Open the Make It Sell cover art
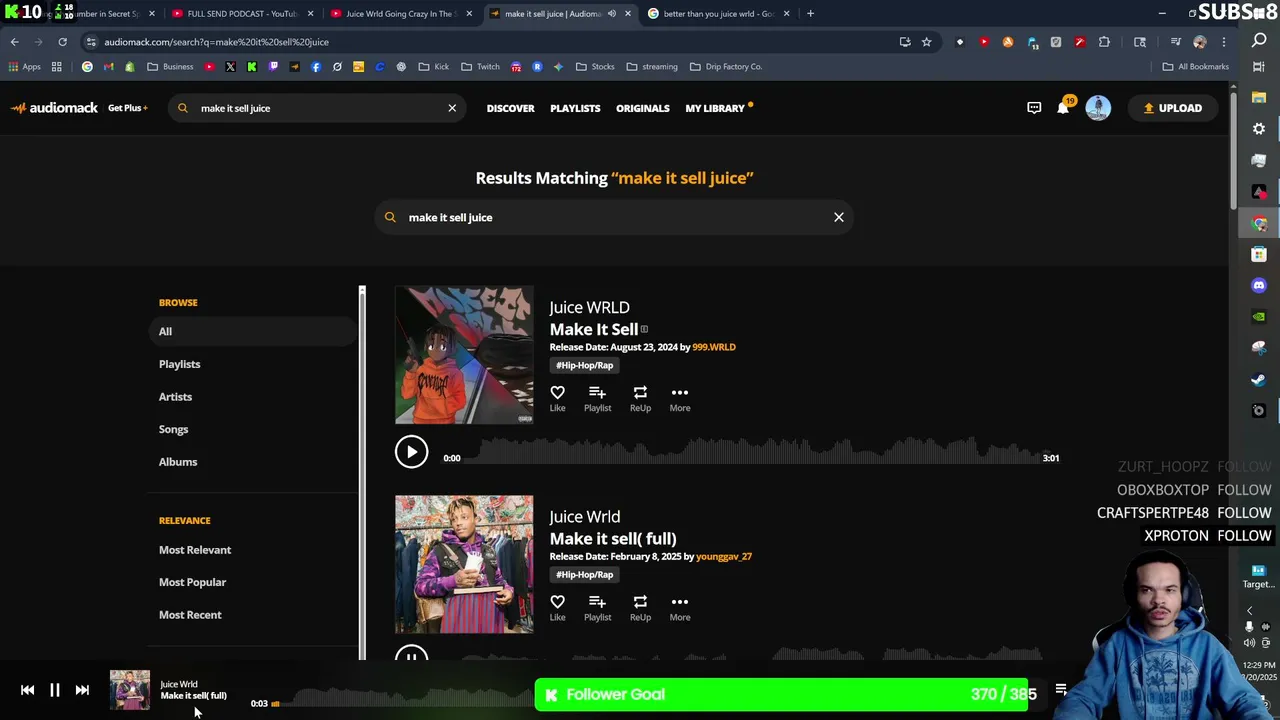Viewport: 1280px width, 720px height. [464, 355]
